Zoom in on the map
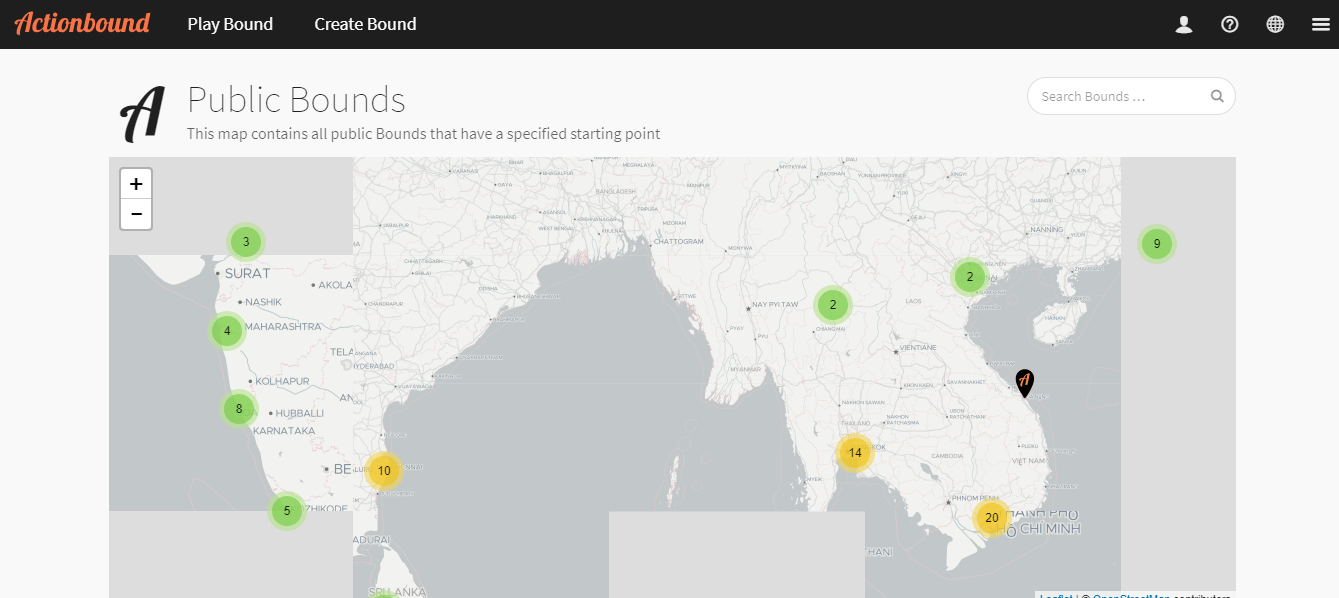This screenshot has width=1339, height=598. coord(136,184)
